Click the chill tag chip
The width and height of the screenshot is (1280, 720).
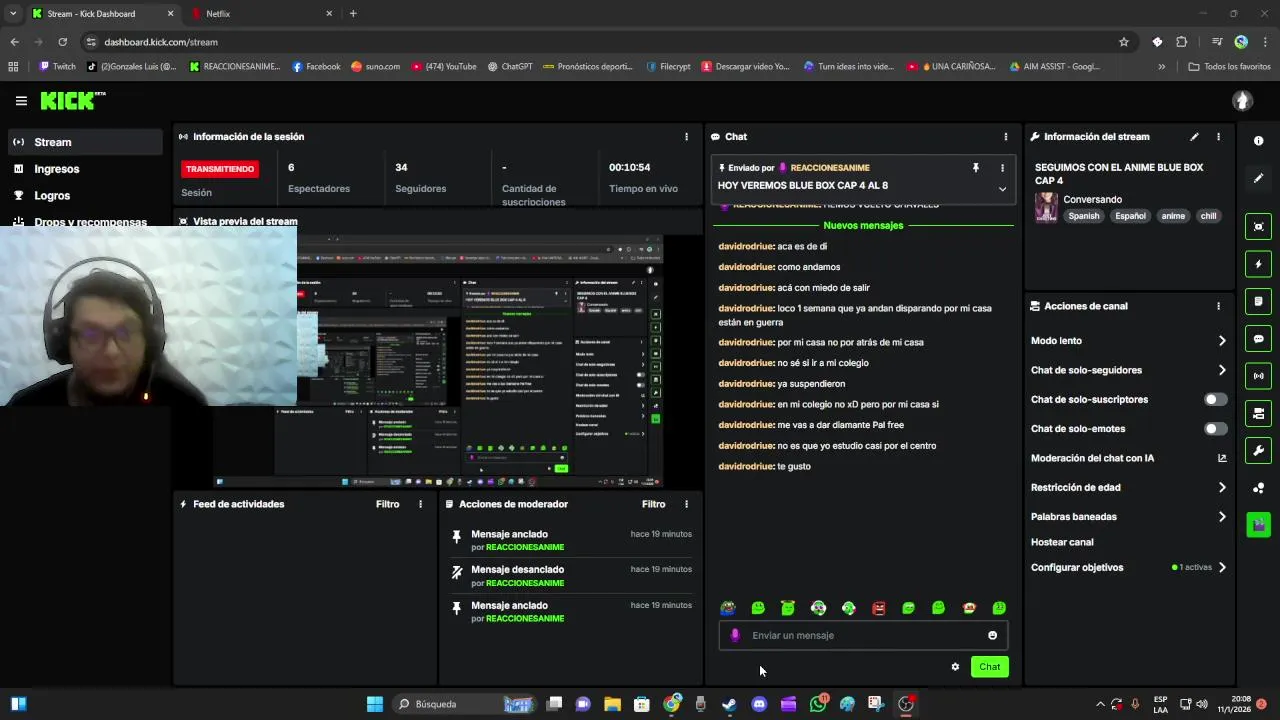pyautogui.click(x=1208, y=216)
